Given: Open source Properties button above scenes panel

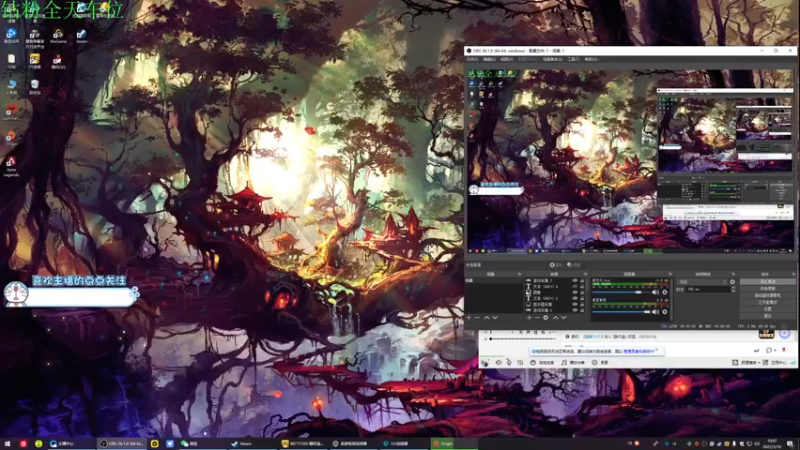Looking at the screenshot, I should (556, 264).
